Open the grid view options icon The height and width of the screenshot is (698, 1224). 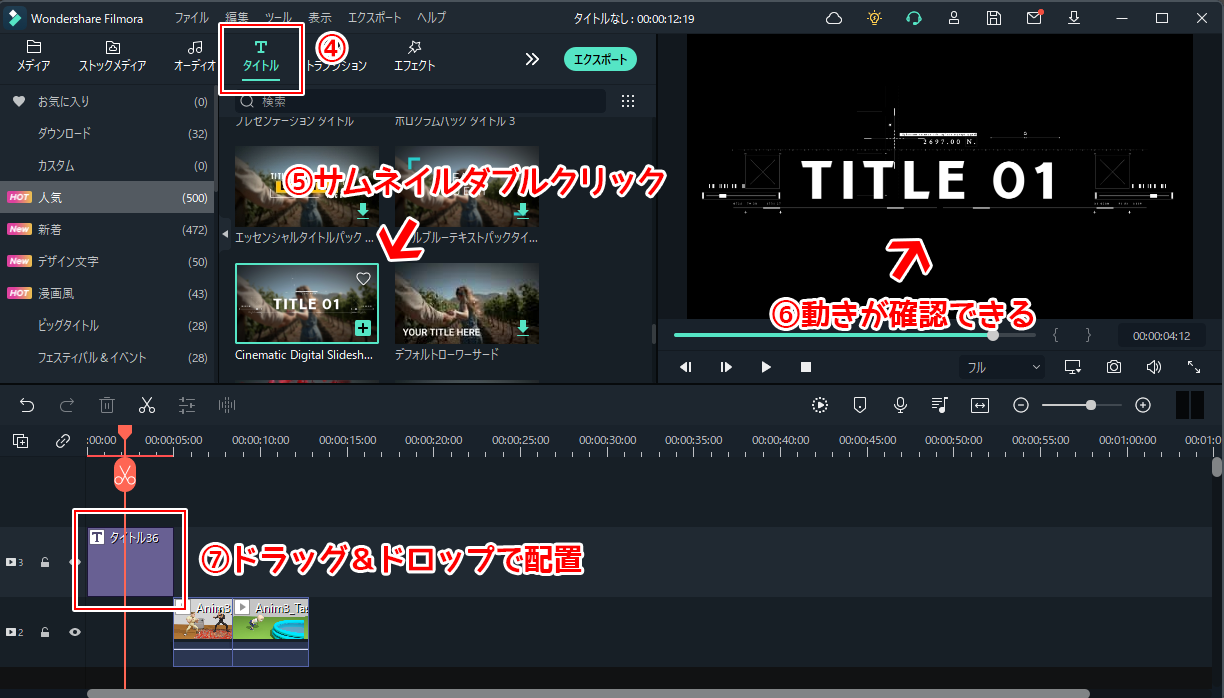point(628,101)
